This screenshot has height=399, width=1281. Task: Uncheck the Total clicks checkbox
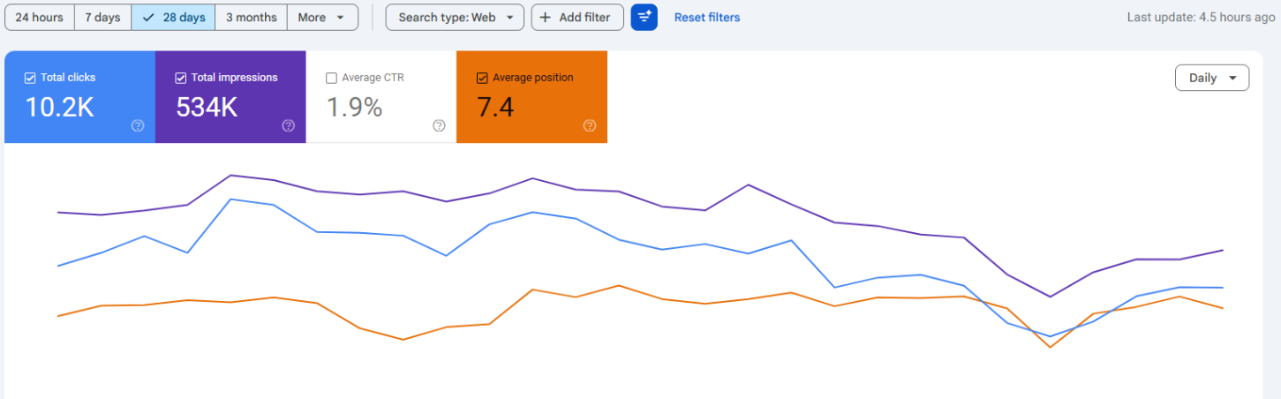coord(30,78)
